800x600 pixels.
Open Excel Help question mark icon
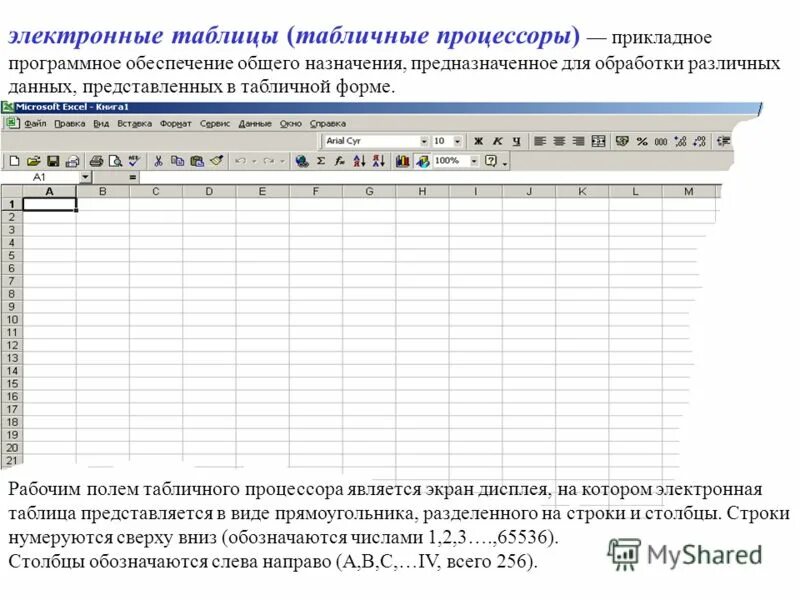[x=491, y=161]
